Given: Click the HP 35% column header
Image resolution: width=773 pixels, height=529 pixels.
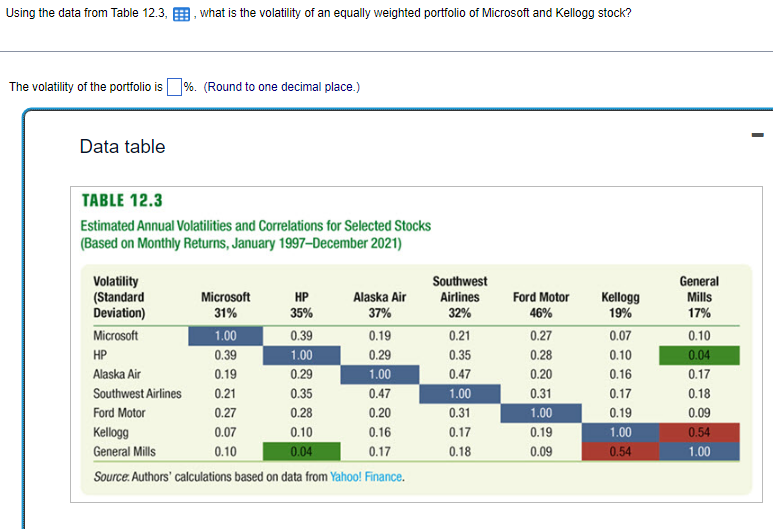Looking at the screenshot, I should (x=301, y=305).
